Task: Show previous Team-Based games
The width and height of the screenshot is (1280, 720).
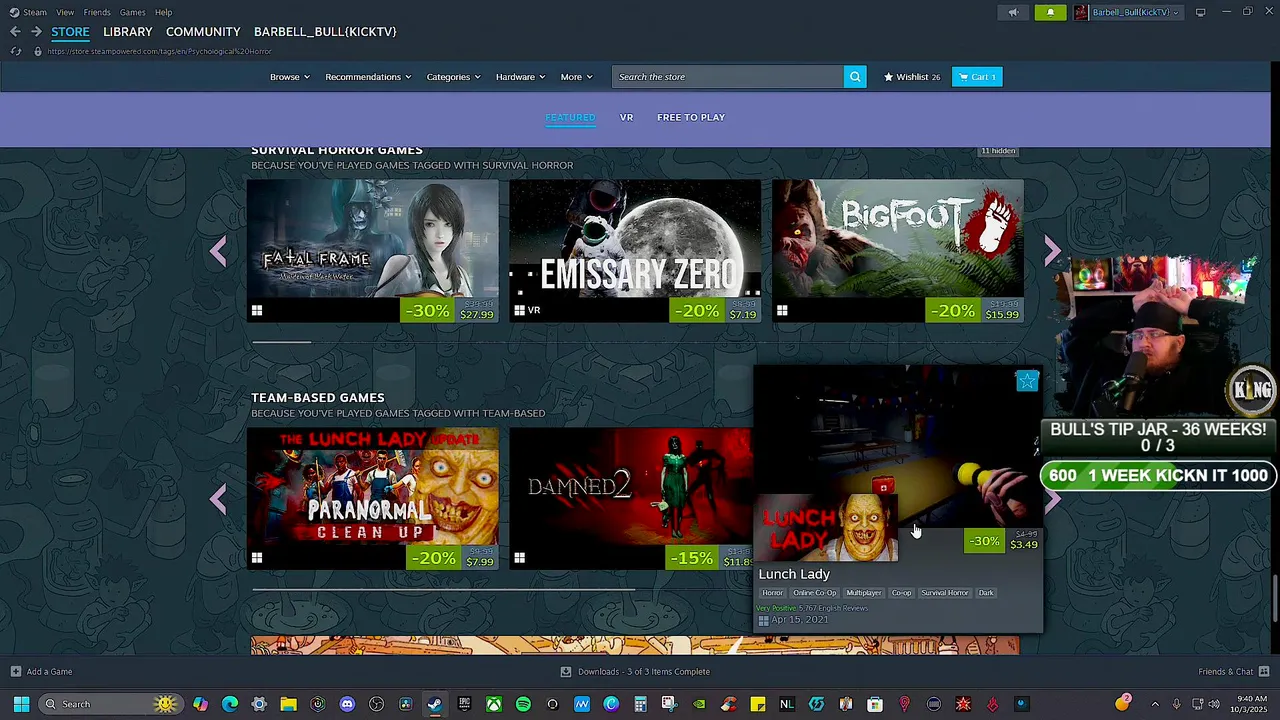Action: click(x=218, y=499)
